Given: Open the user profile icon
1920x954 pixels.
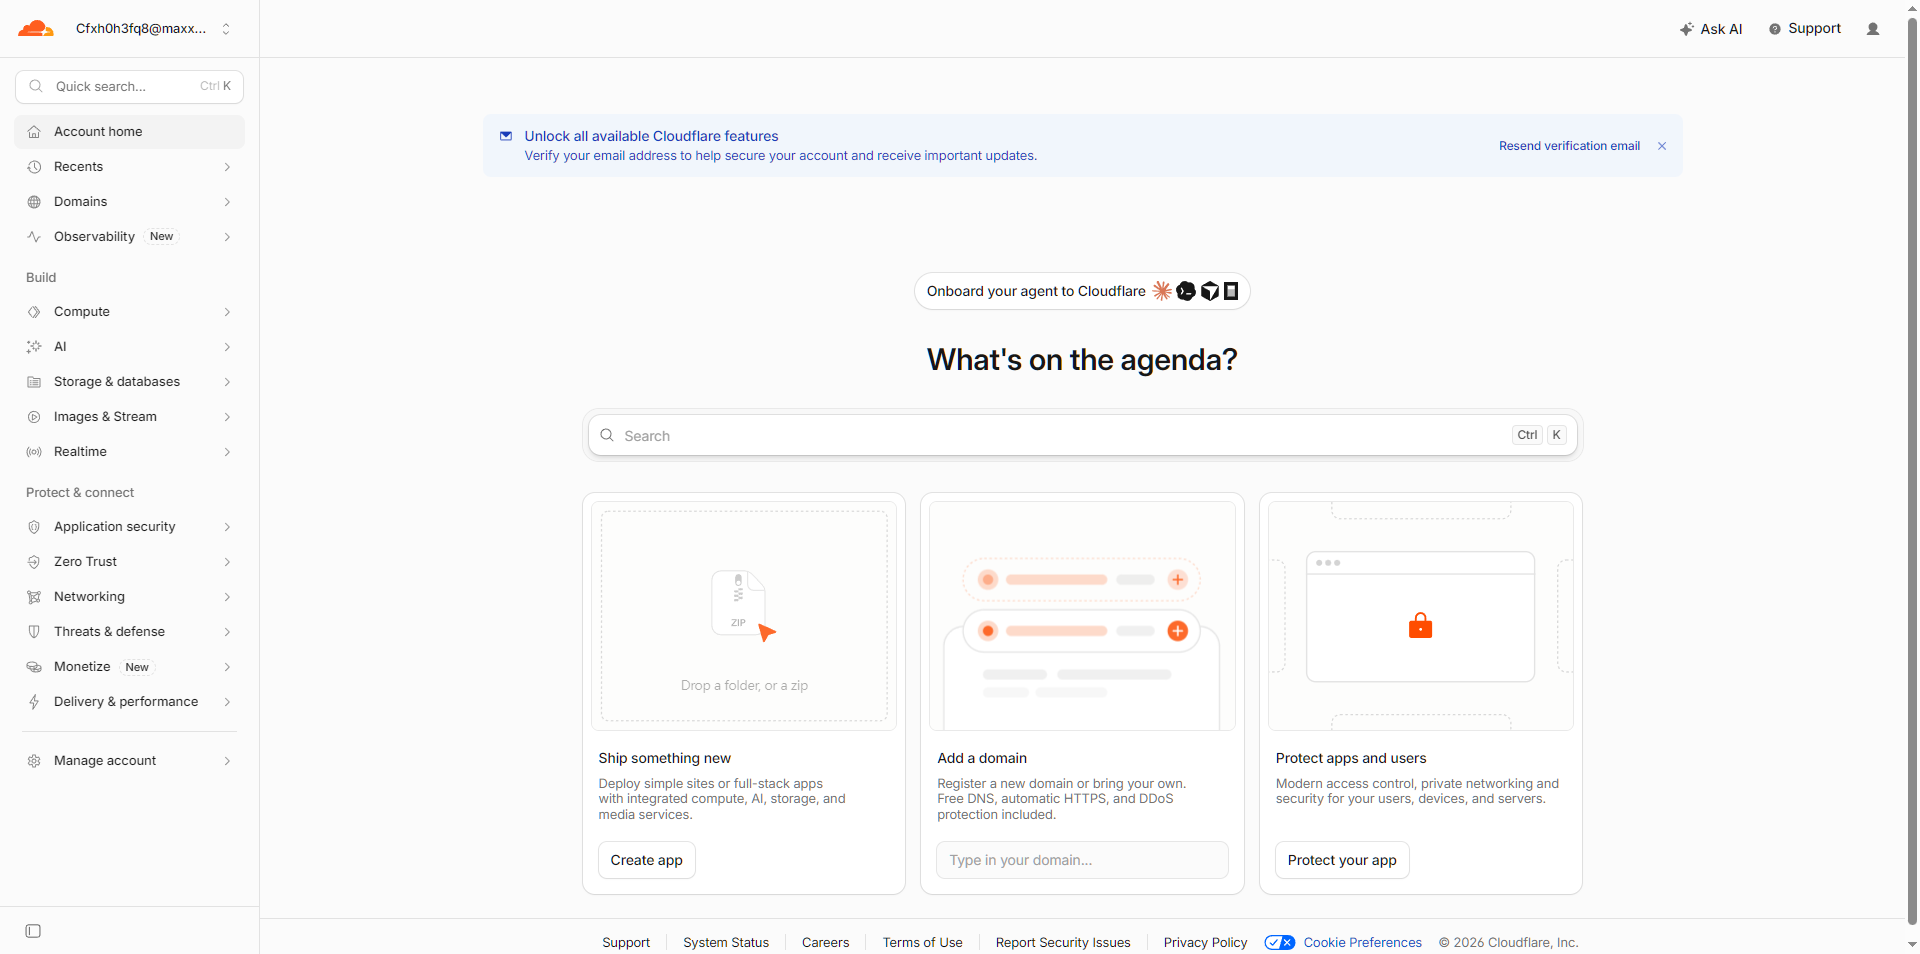Looking at the screenshot, I should (1873, 29).
